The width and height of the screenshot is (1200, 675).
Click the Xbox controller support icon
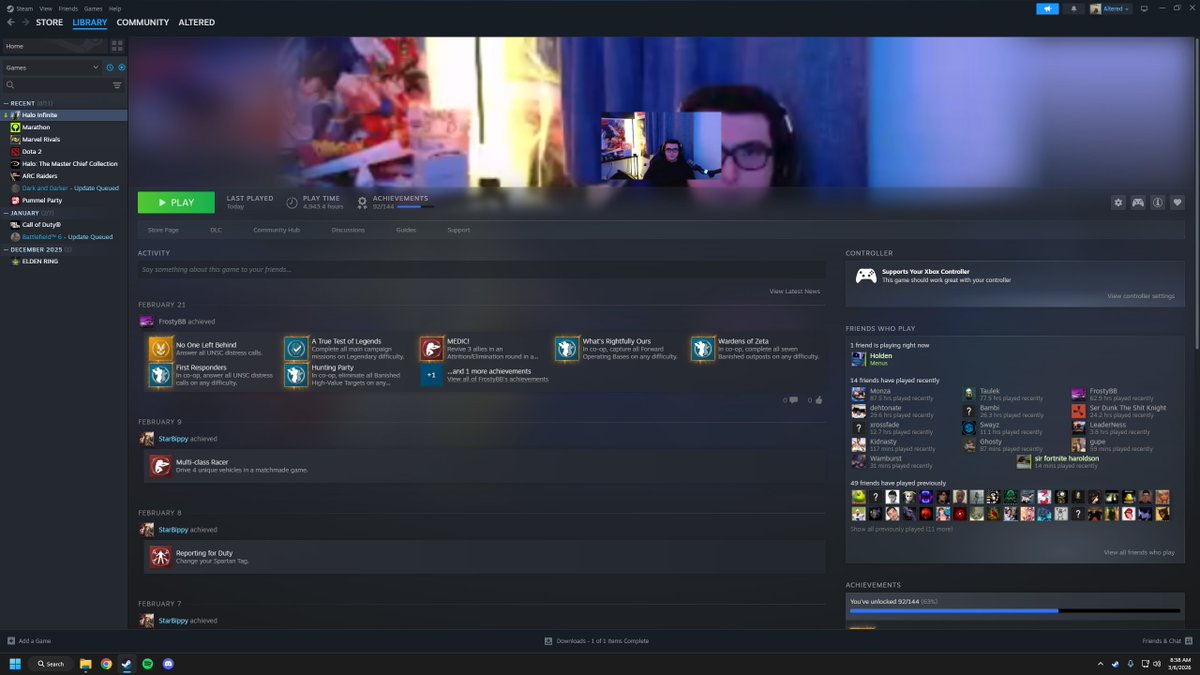866,275
